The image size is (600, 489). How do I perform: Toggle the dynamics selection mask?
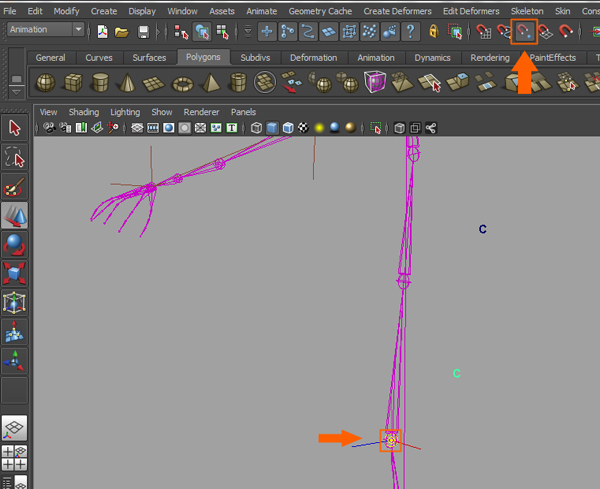tap(370, 31)
